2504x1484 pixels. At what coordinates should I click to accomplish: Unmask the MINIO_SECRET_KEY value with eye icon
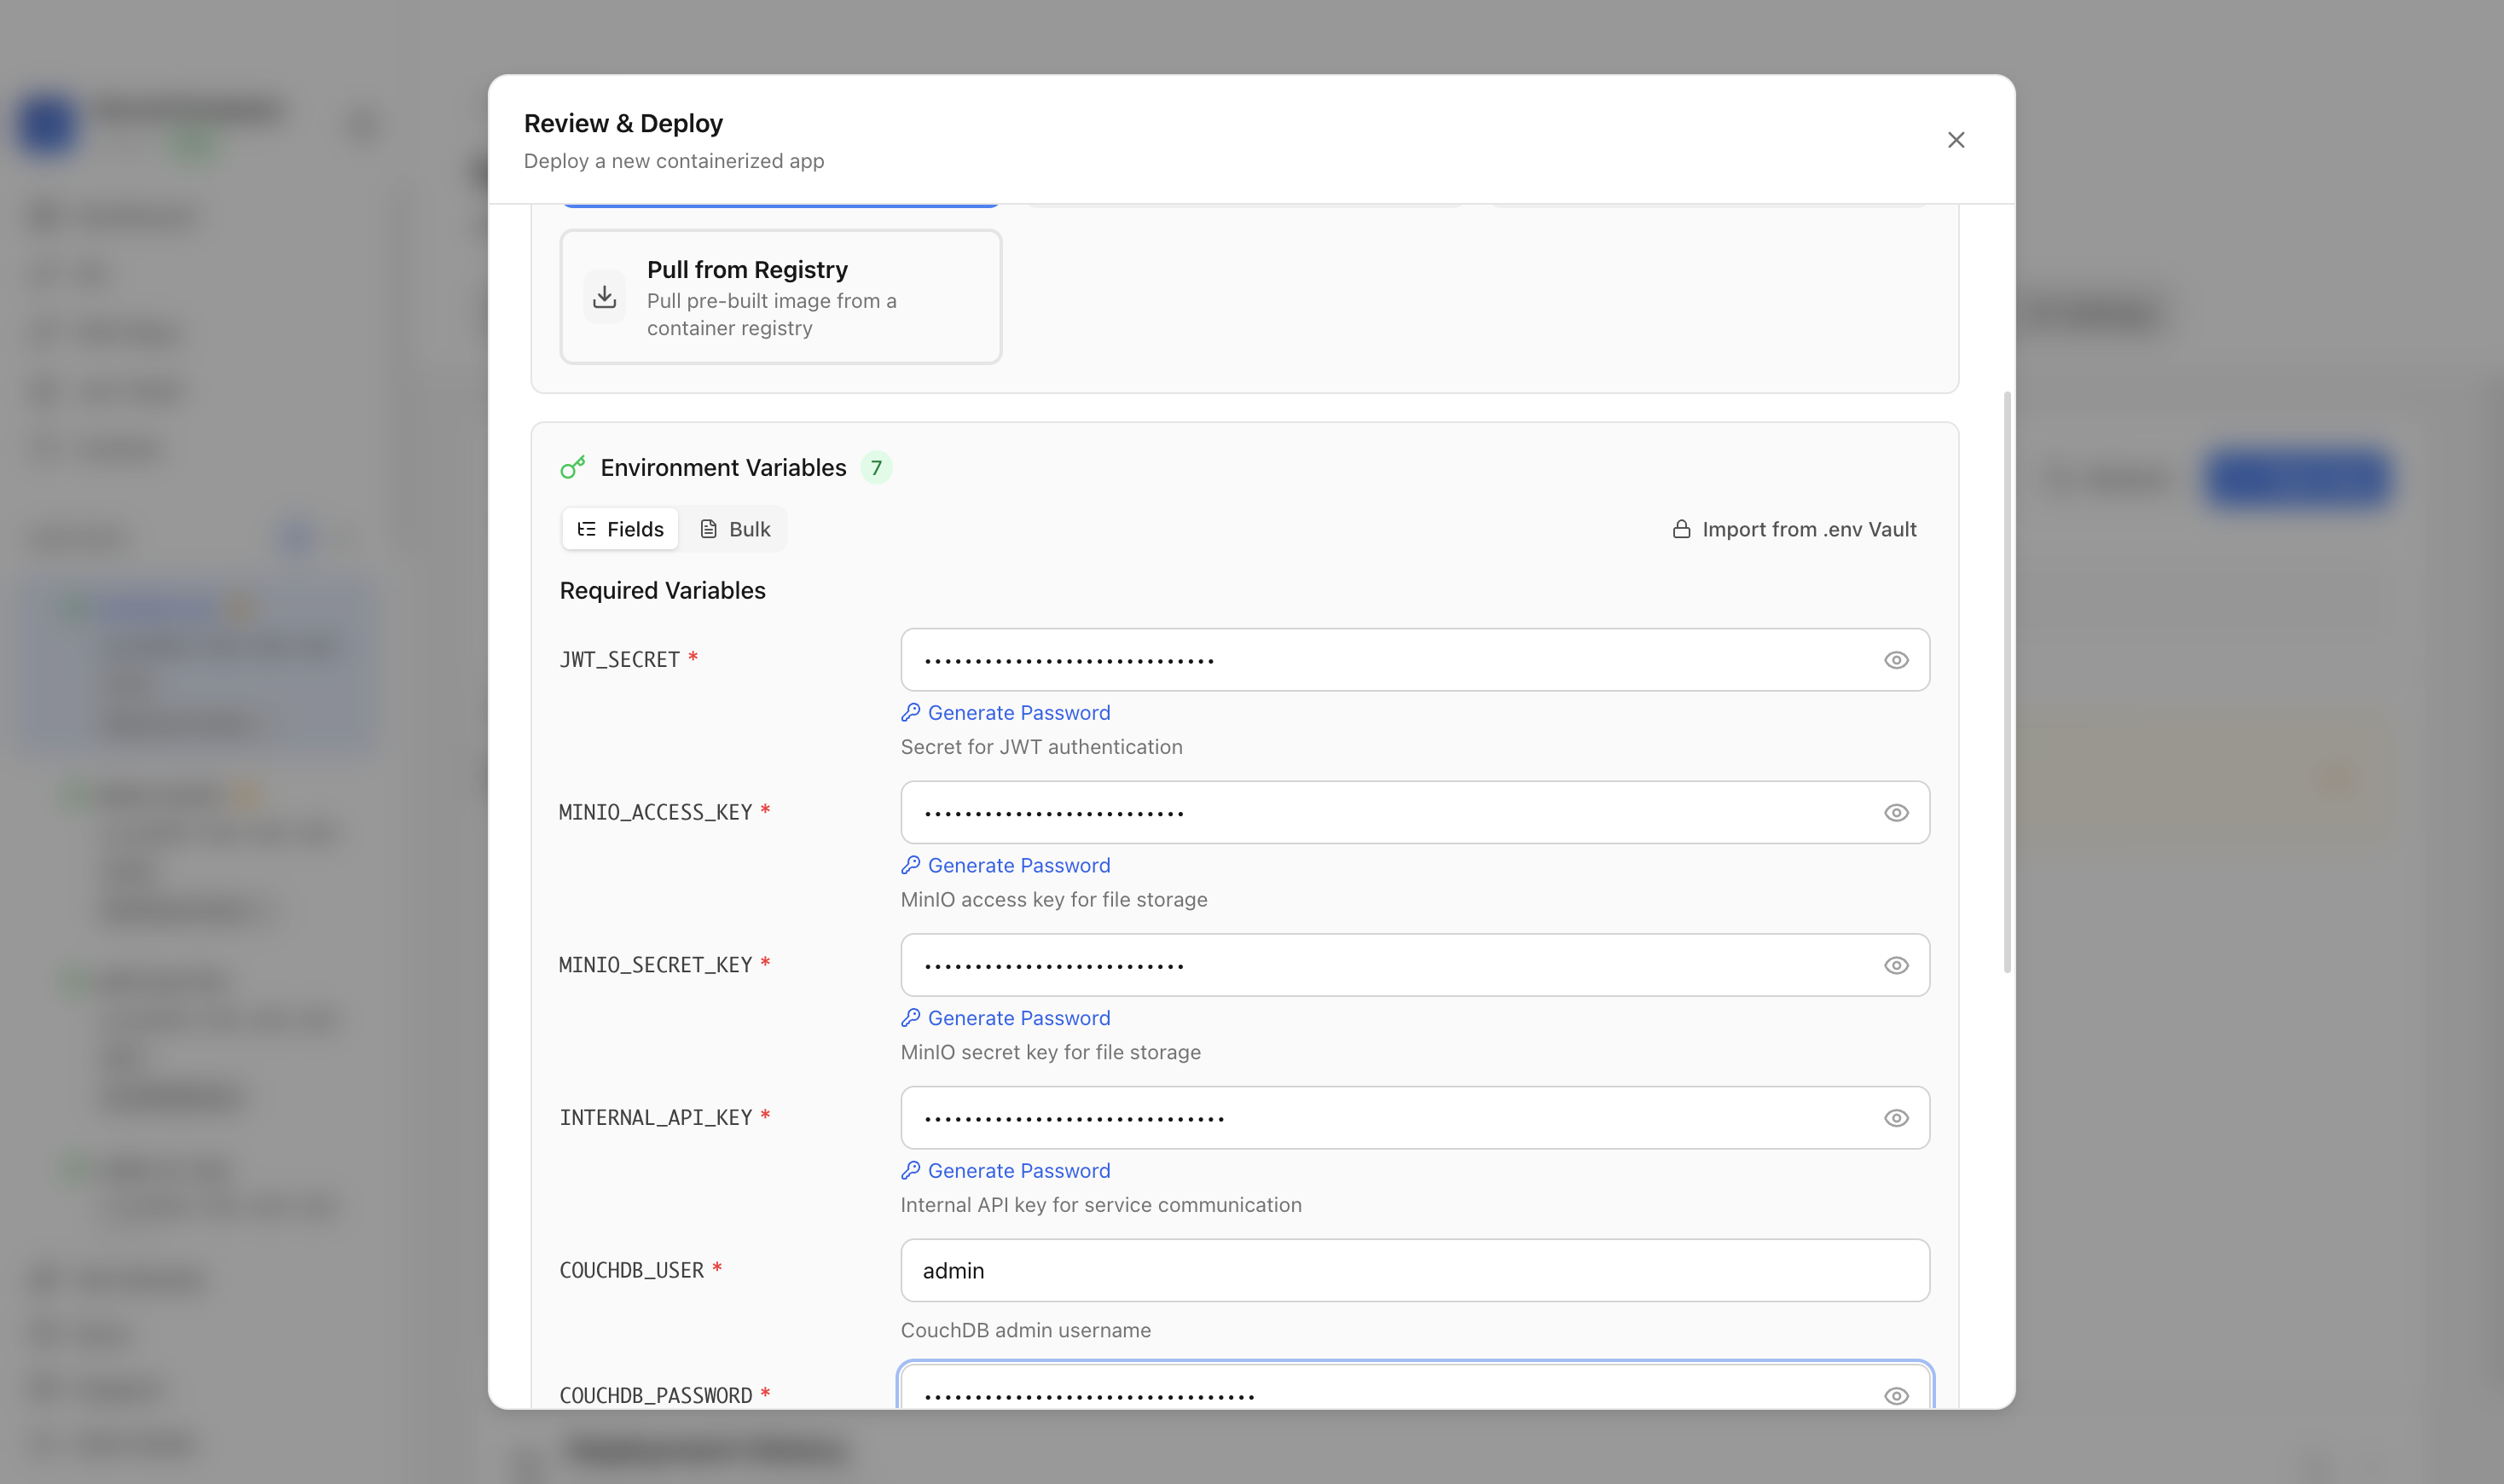coord(1896,965)
